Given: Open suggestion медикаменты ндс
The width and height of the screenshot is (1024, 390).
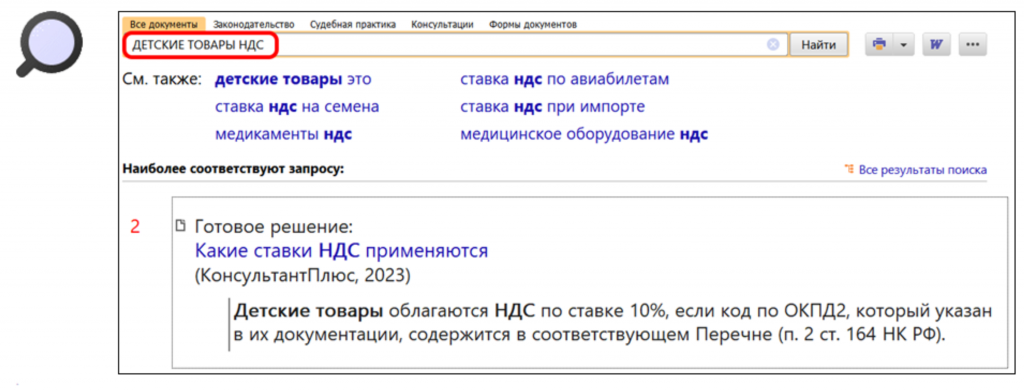Looking at the screenshot, I should click(283, 135).
